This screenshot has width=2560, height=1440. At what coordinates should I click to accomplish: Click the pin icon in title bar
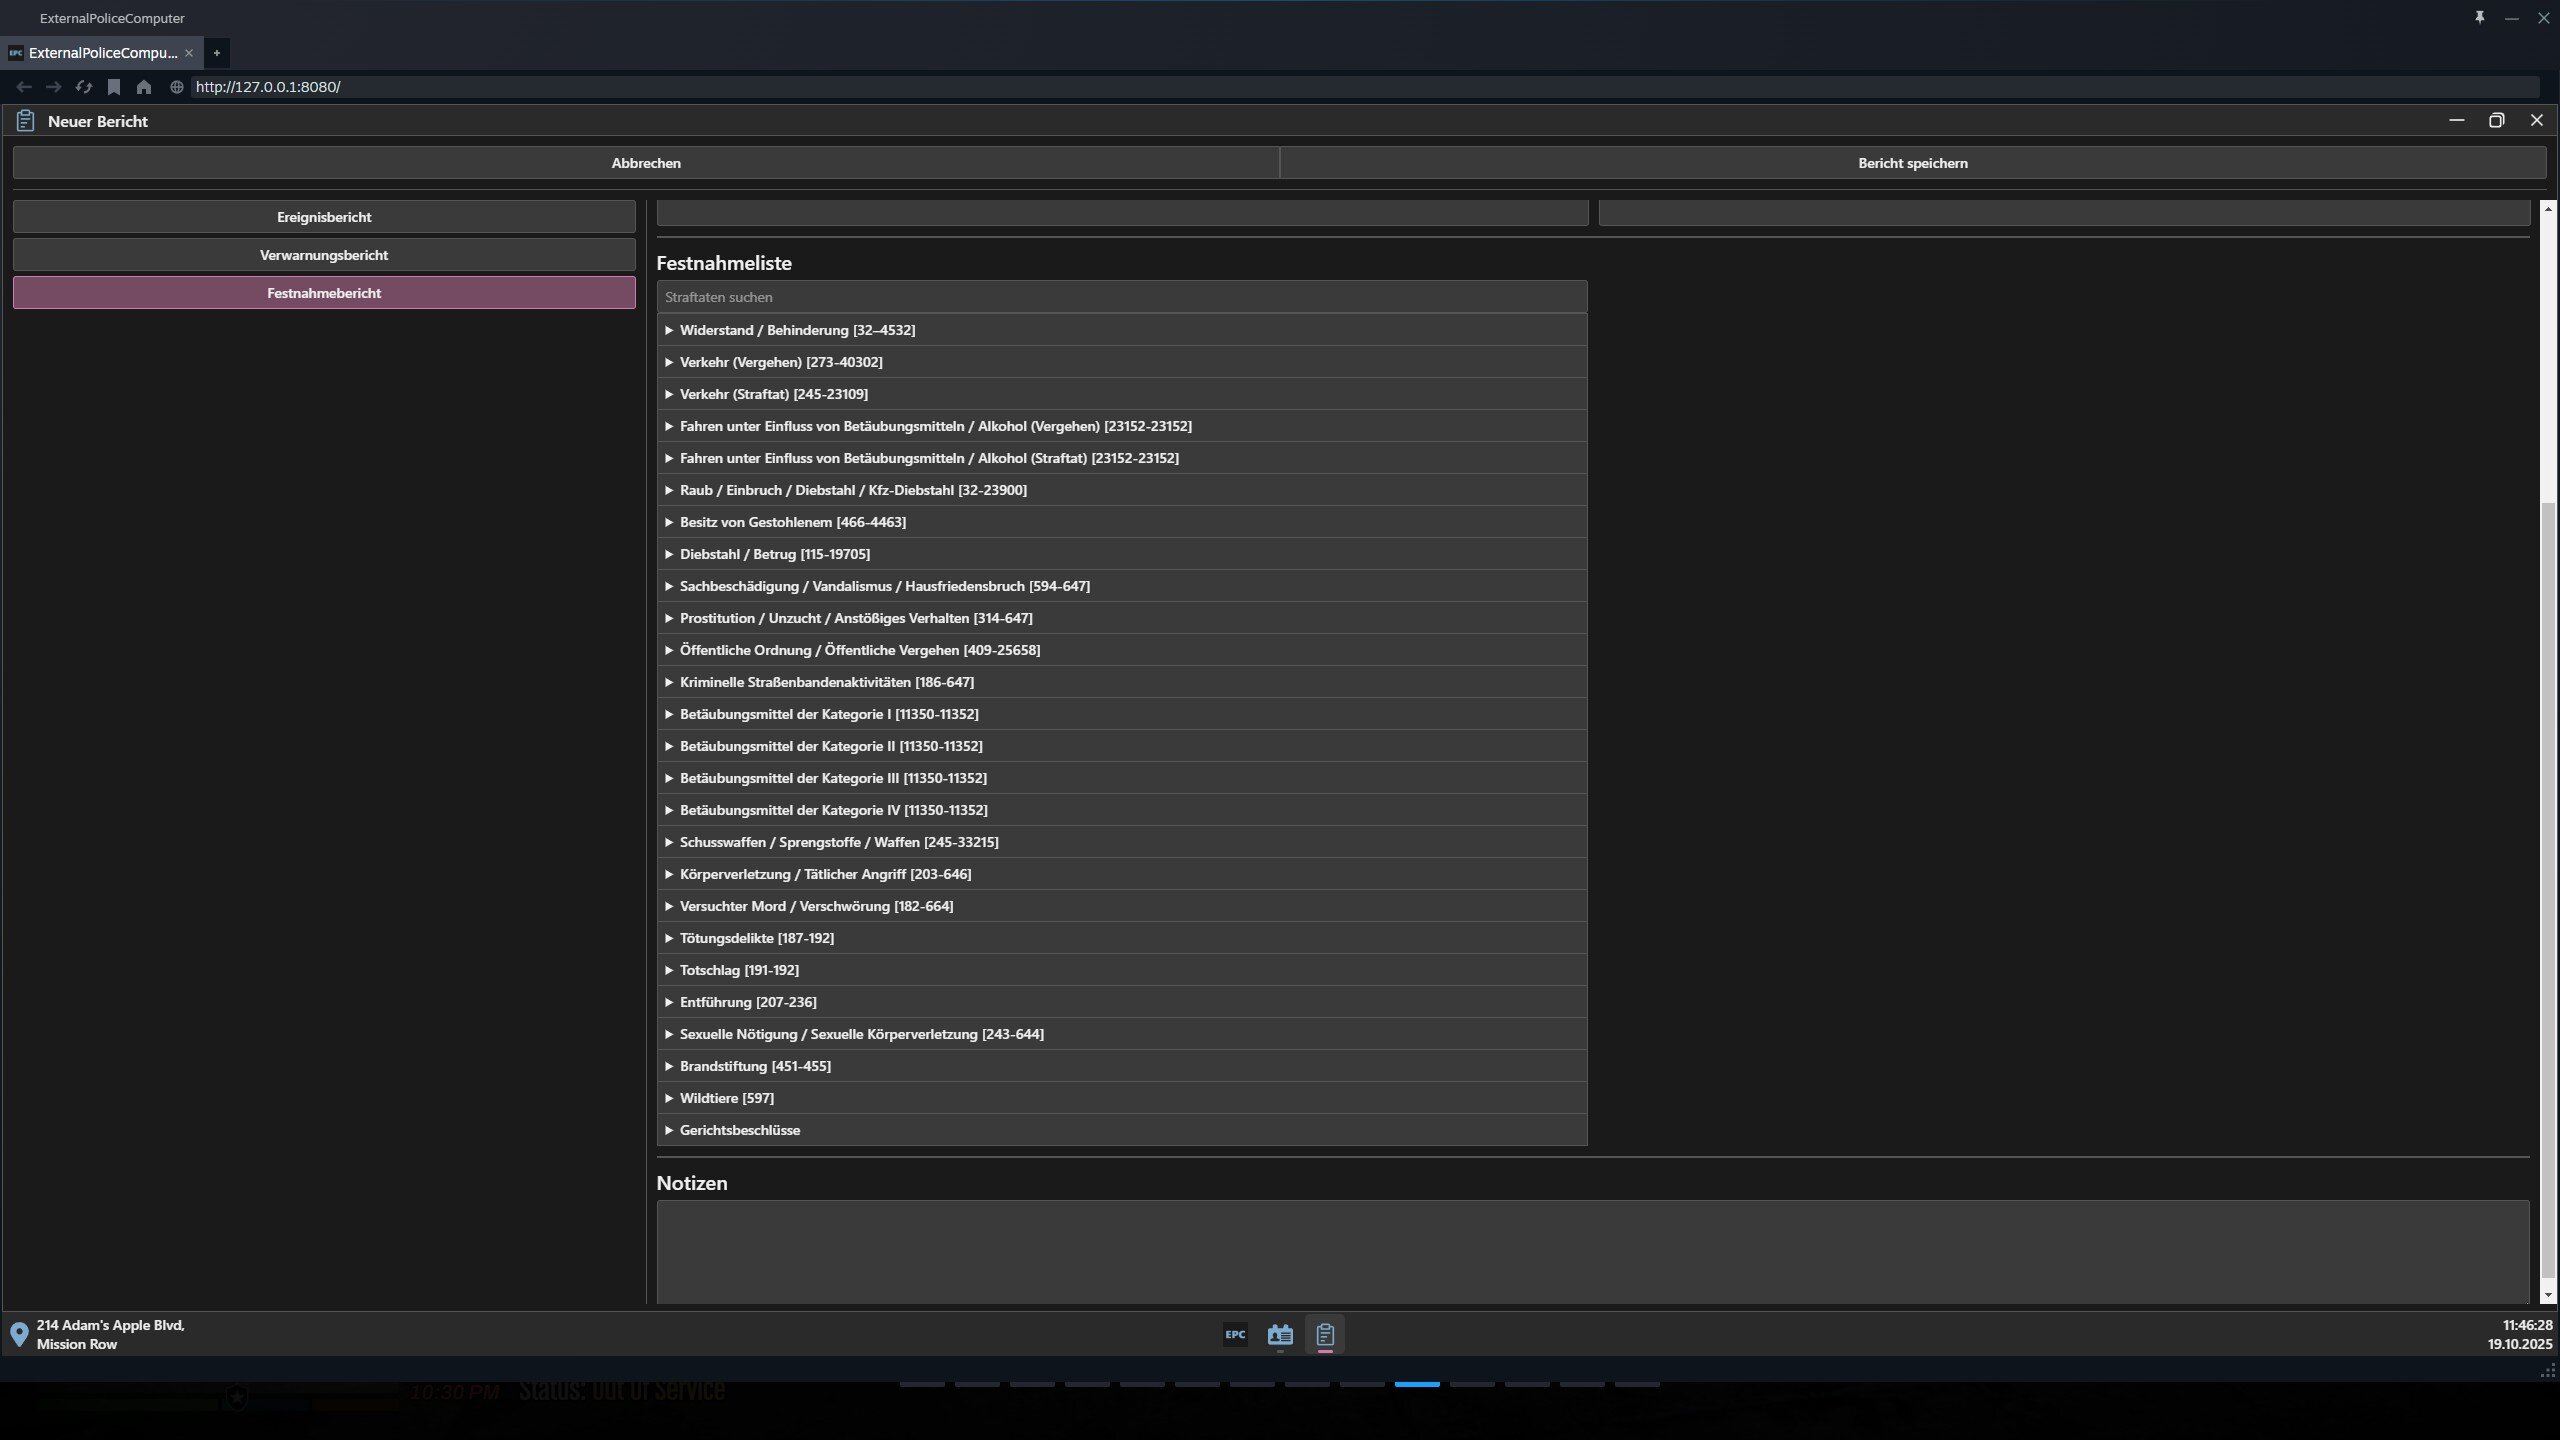[x=2479, y=18]
